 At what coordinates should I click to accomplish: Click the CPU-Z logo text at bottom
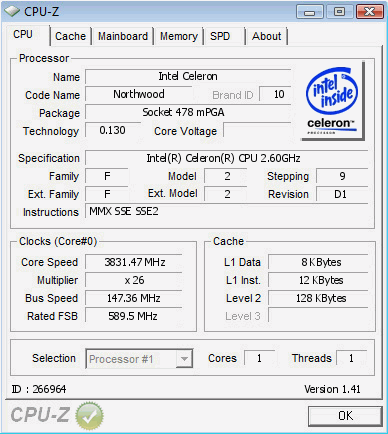coord(40,415)
